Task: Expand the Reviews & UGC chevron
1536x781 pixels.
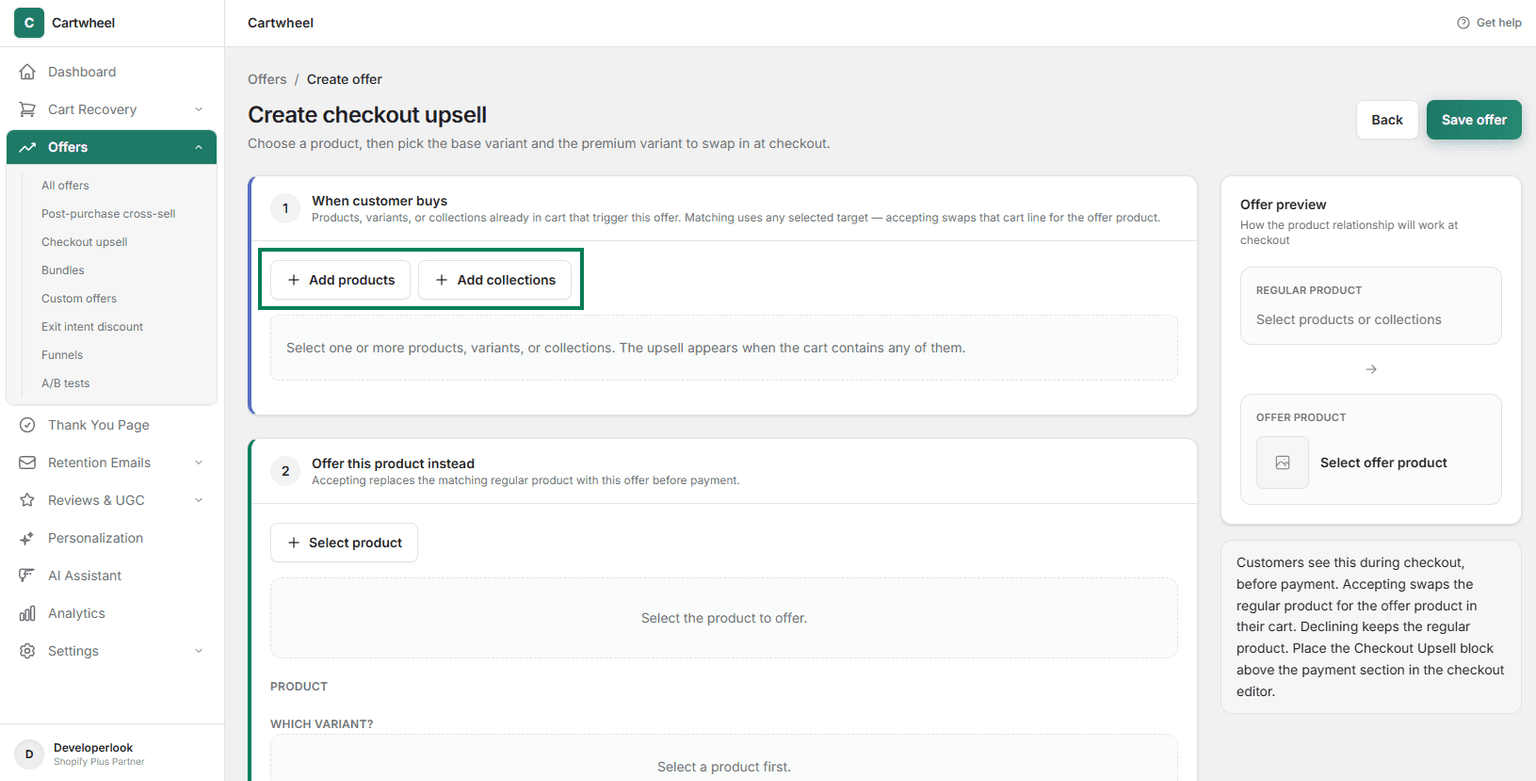Action: point(198,500)
